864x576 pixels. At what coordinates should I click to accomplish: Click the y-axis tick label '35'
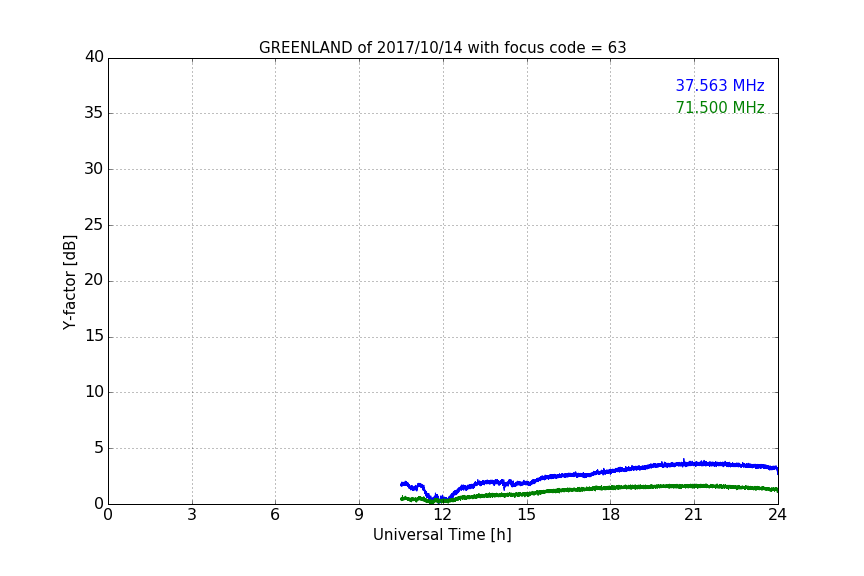click(94, 113)
